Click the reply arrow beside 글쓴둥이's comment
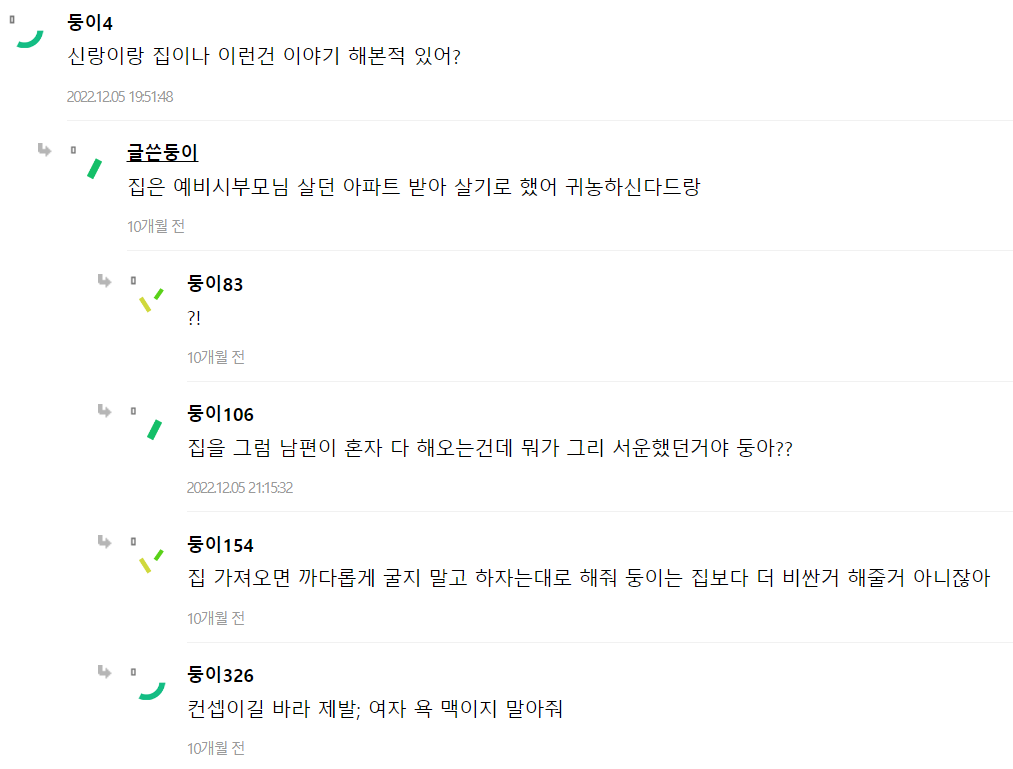 point(44,150)
